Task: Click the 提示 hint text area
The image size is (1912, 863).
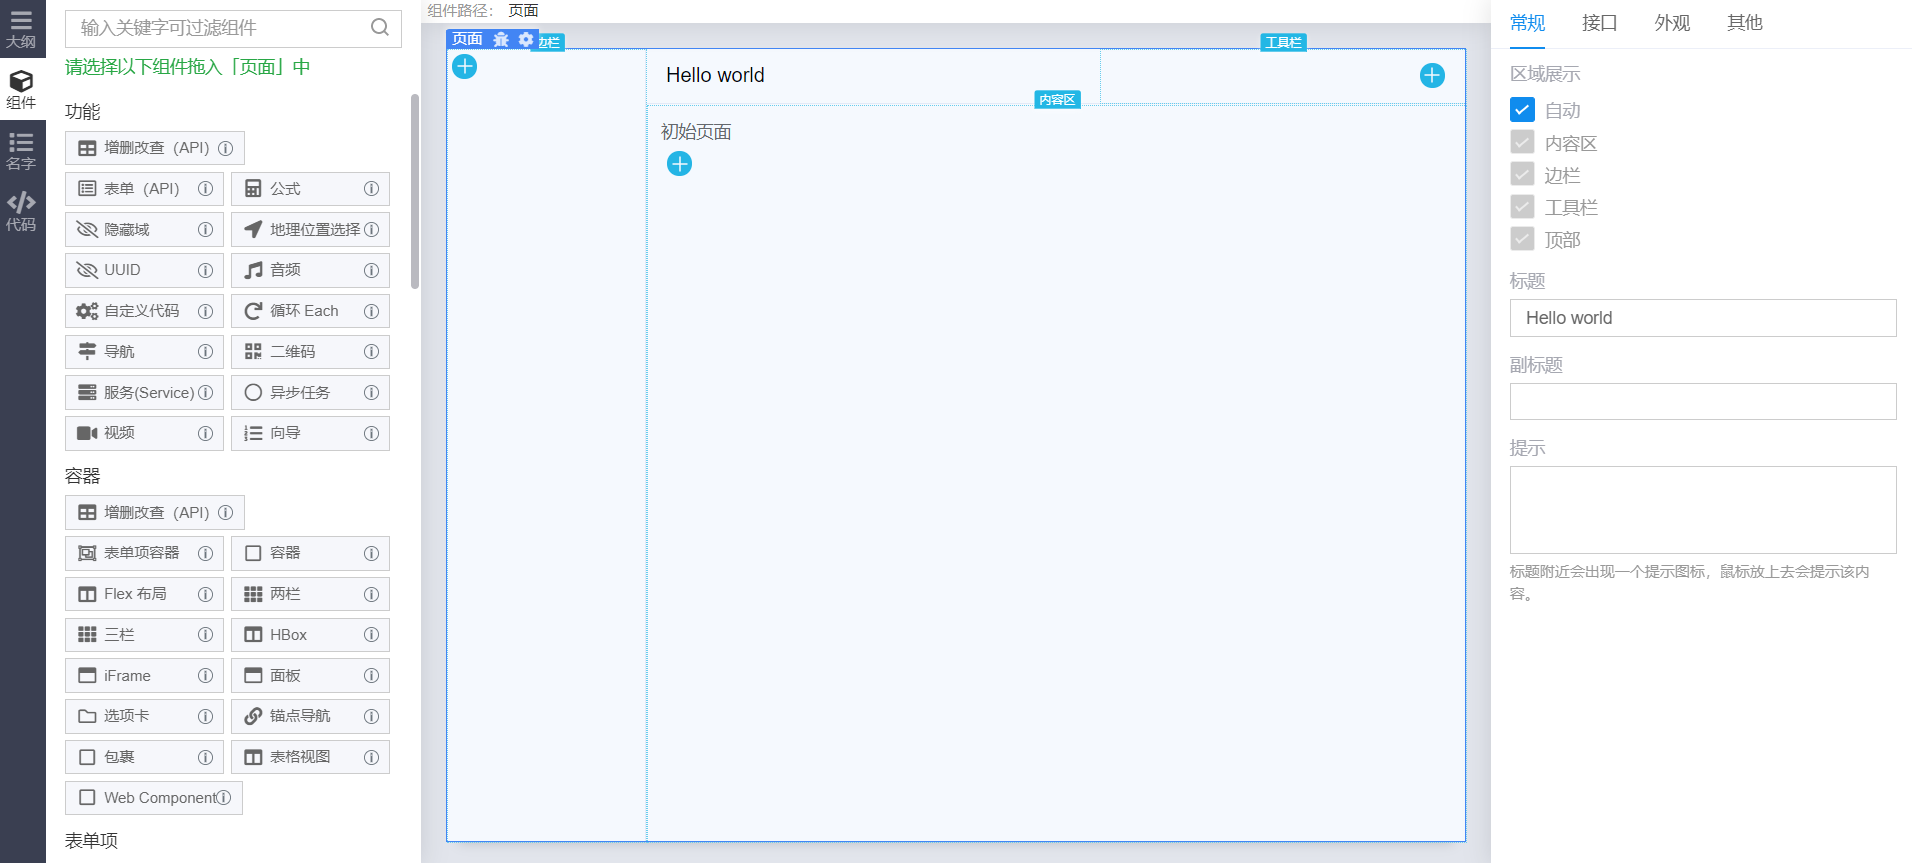Action: 1702,510
